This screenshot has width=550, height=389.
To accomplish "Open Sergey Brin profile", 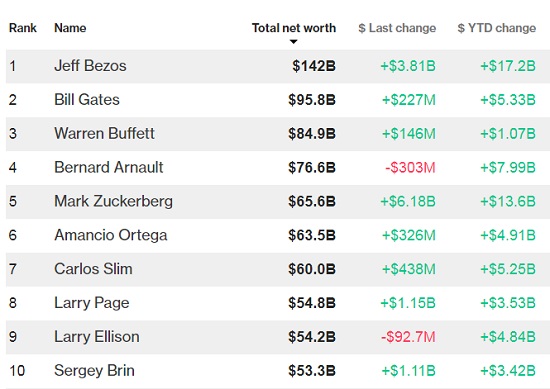I will [x=94, y=371].
